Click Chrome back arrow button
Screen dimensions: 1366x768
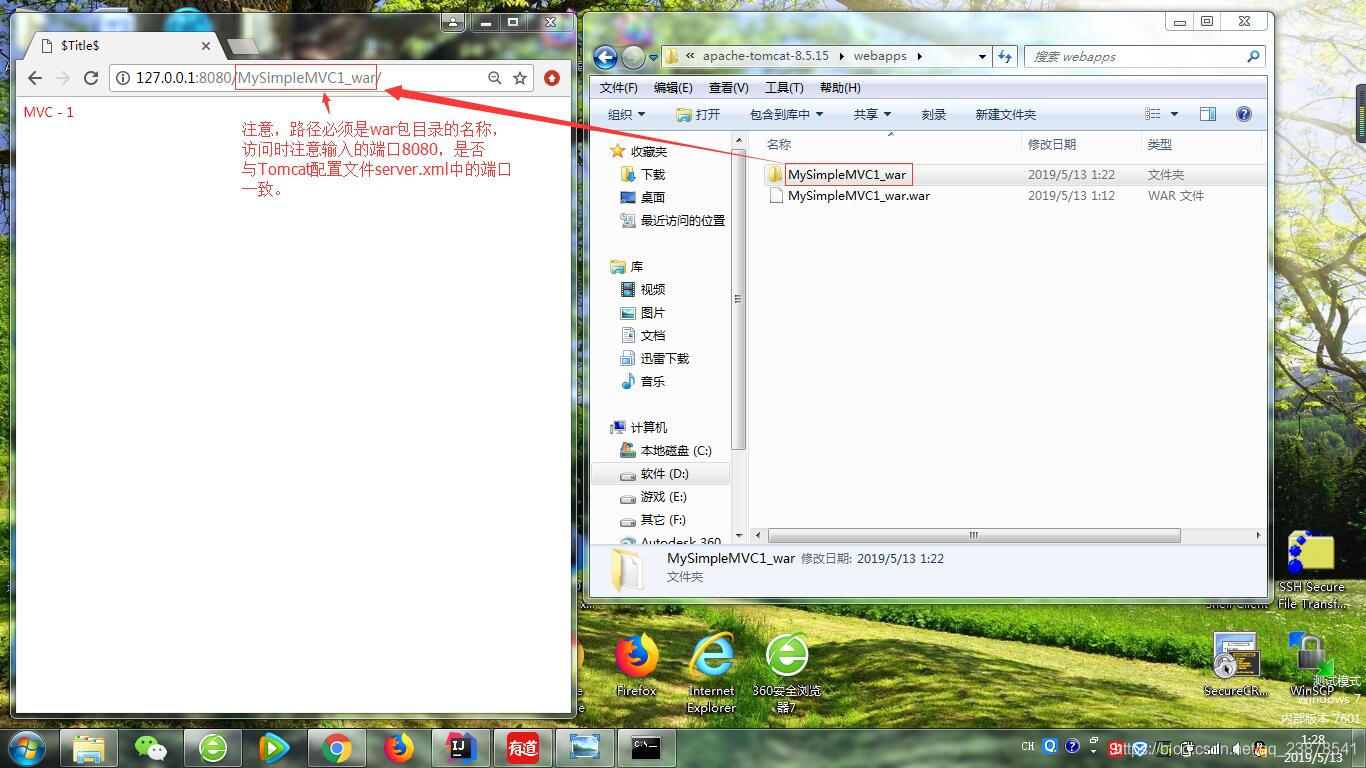click(35, 78)
